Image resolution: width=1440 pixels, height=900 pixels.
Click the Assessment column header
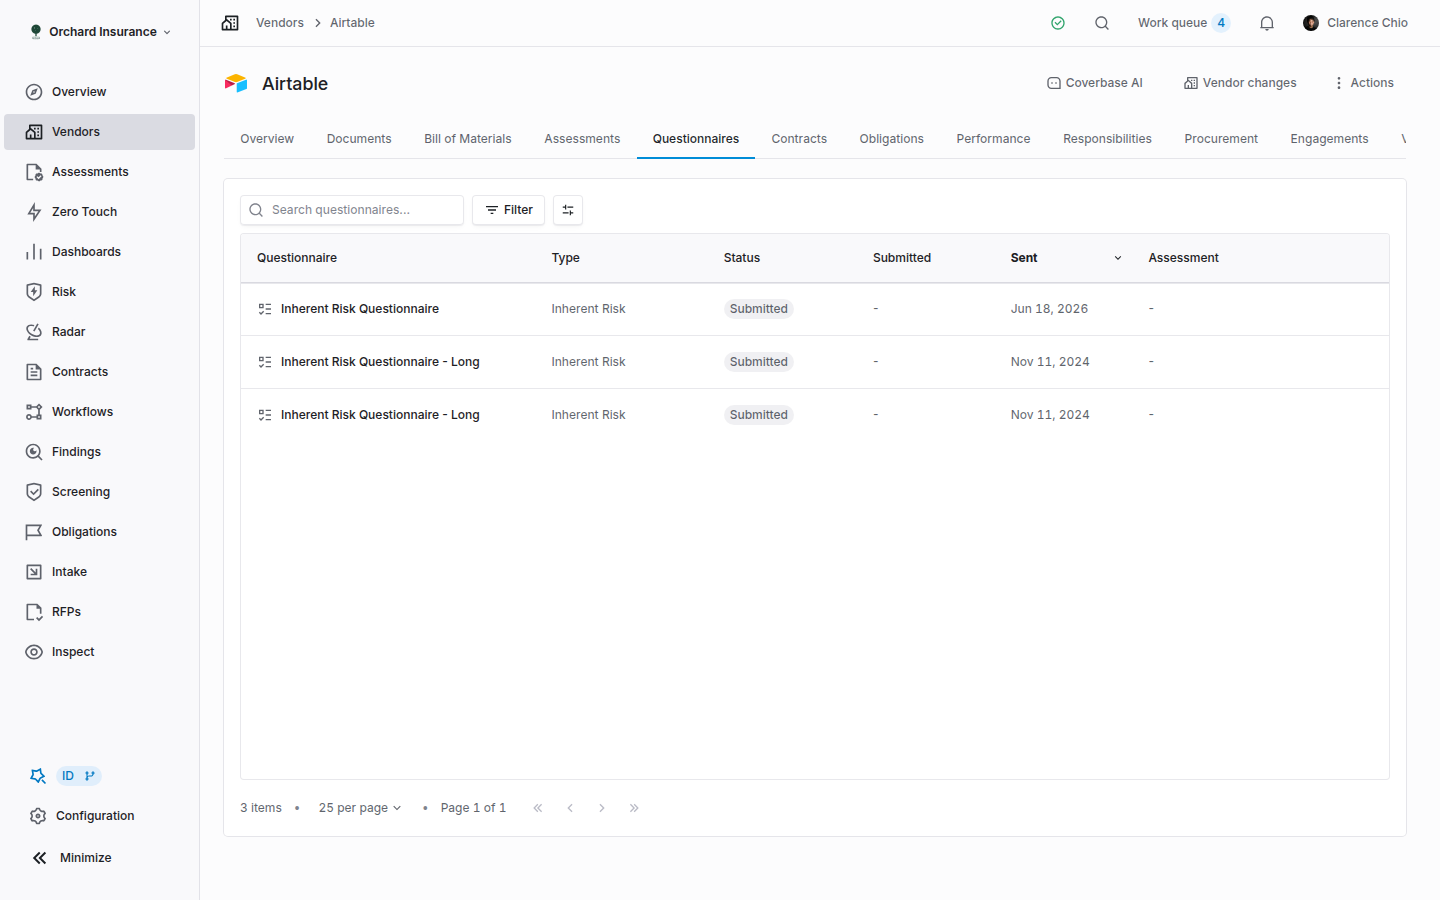[1184, 258]
